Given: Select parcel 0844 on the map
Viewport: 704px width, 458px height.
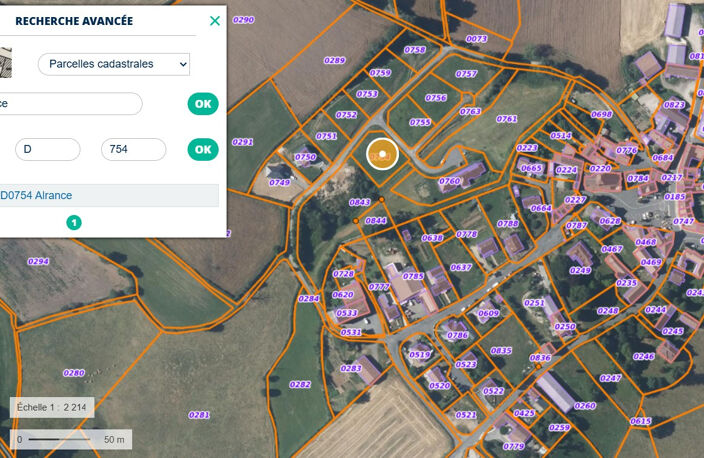Looking at the screenshot, I should (375, 220).
